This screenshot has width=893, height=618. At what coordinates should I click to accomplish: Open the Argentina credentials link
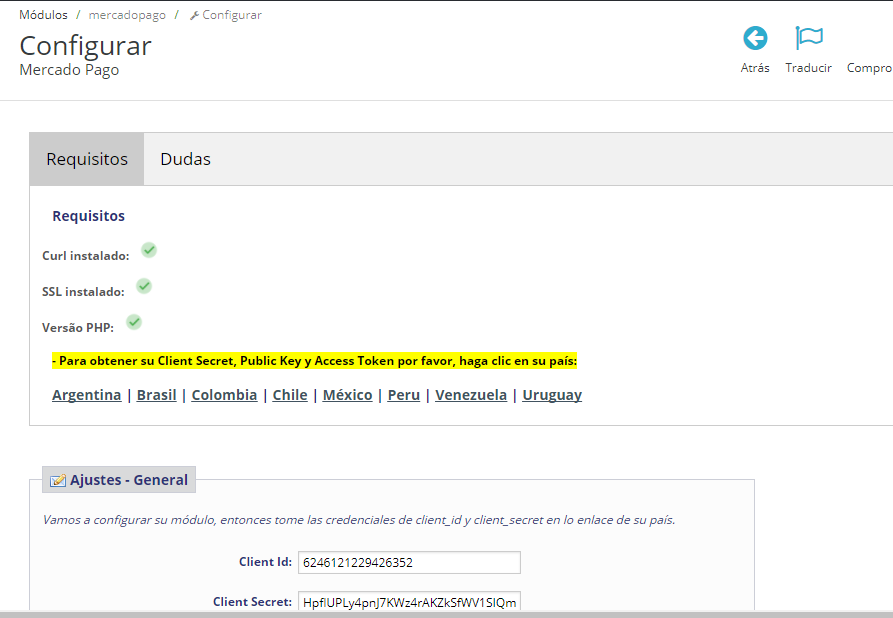pyautogui.click(x=87, y=395)
